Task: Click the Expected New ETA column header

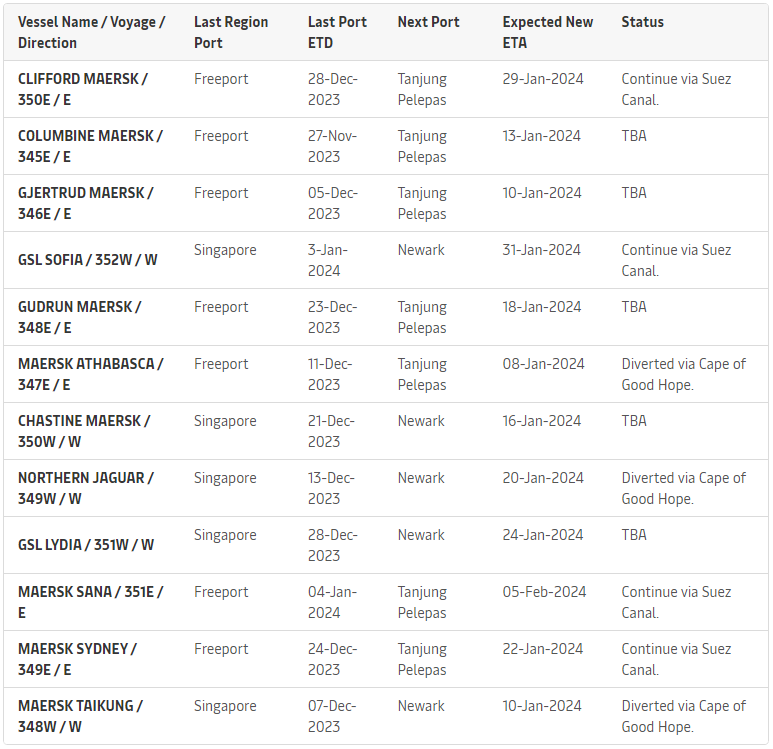Action: (x=548, y=33)
